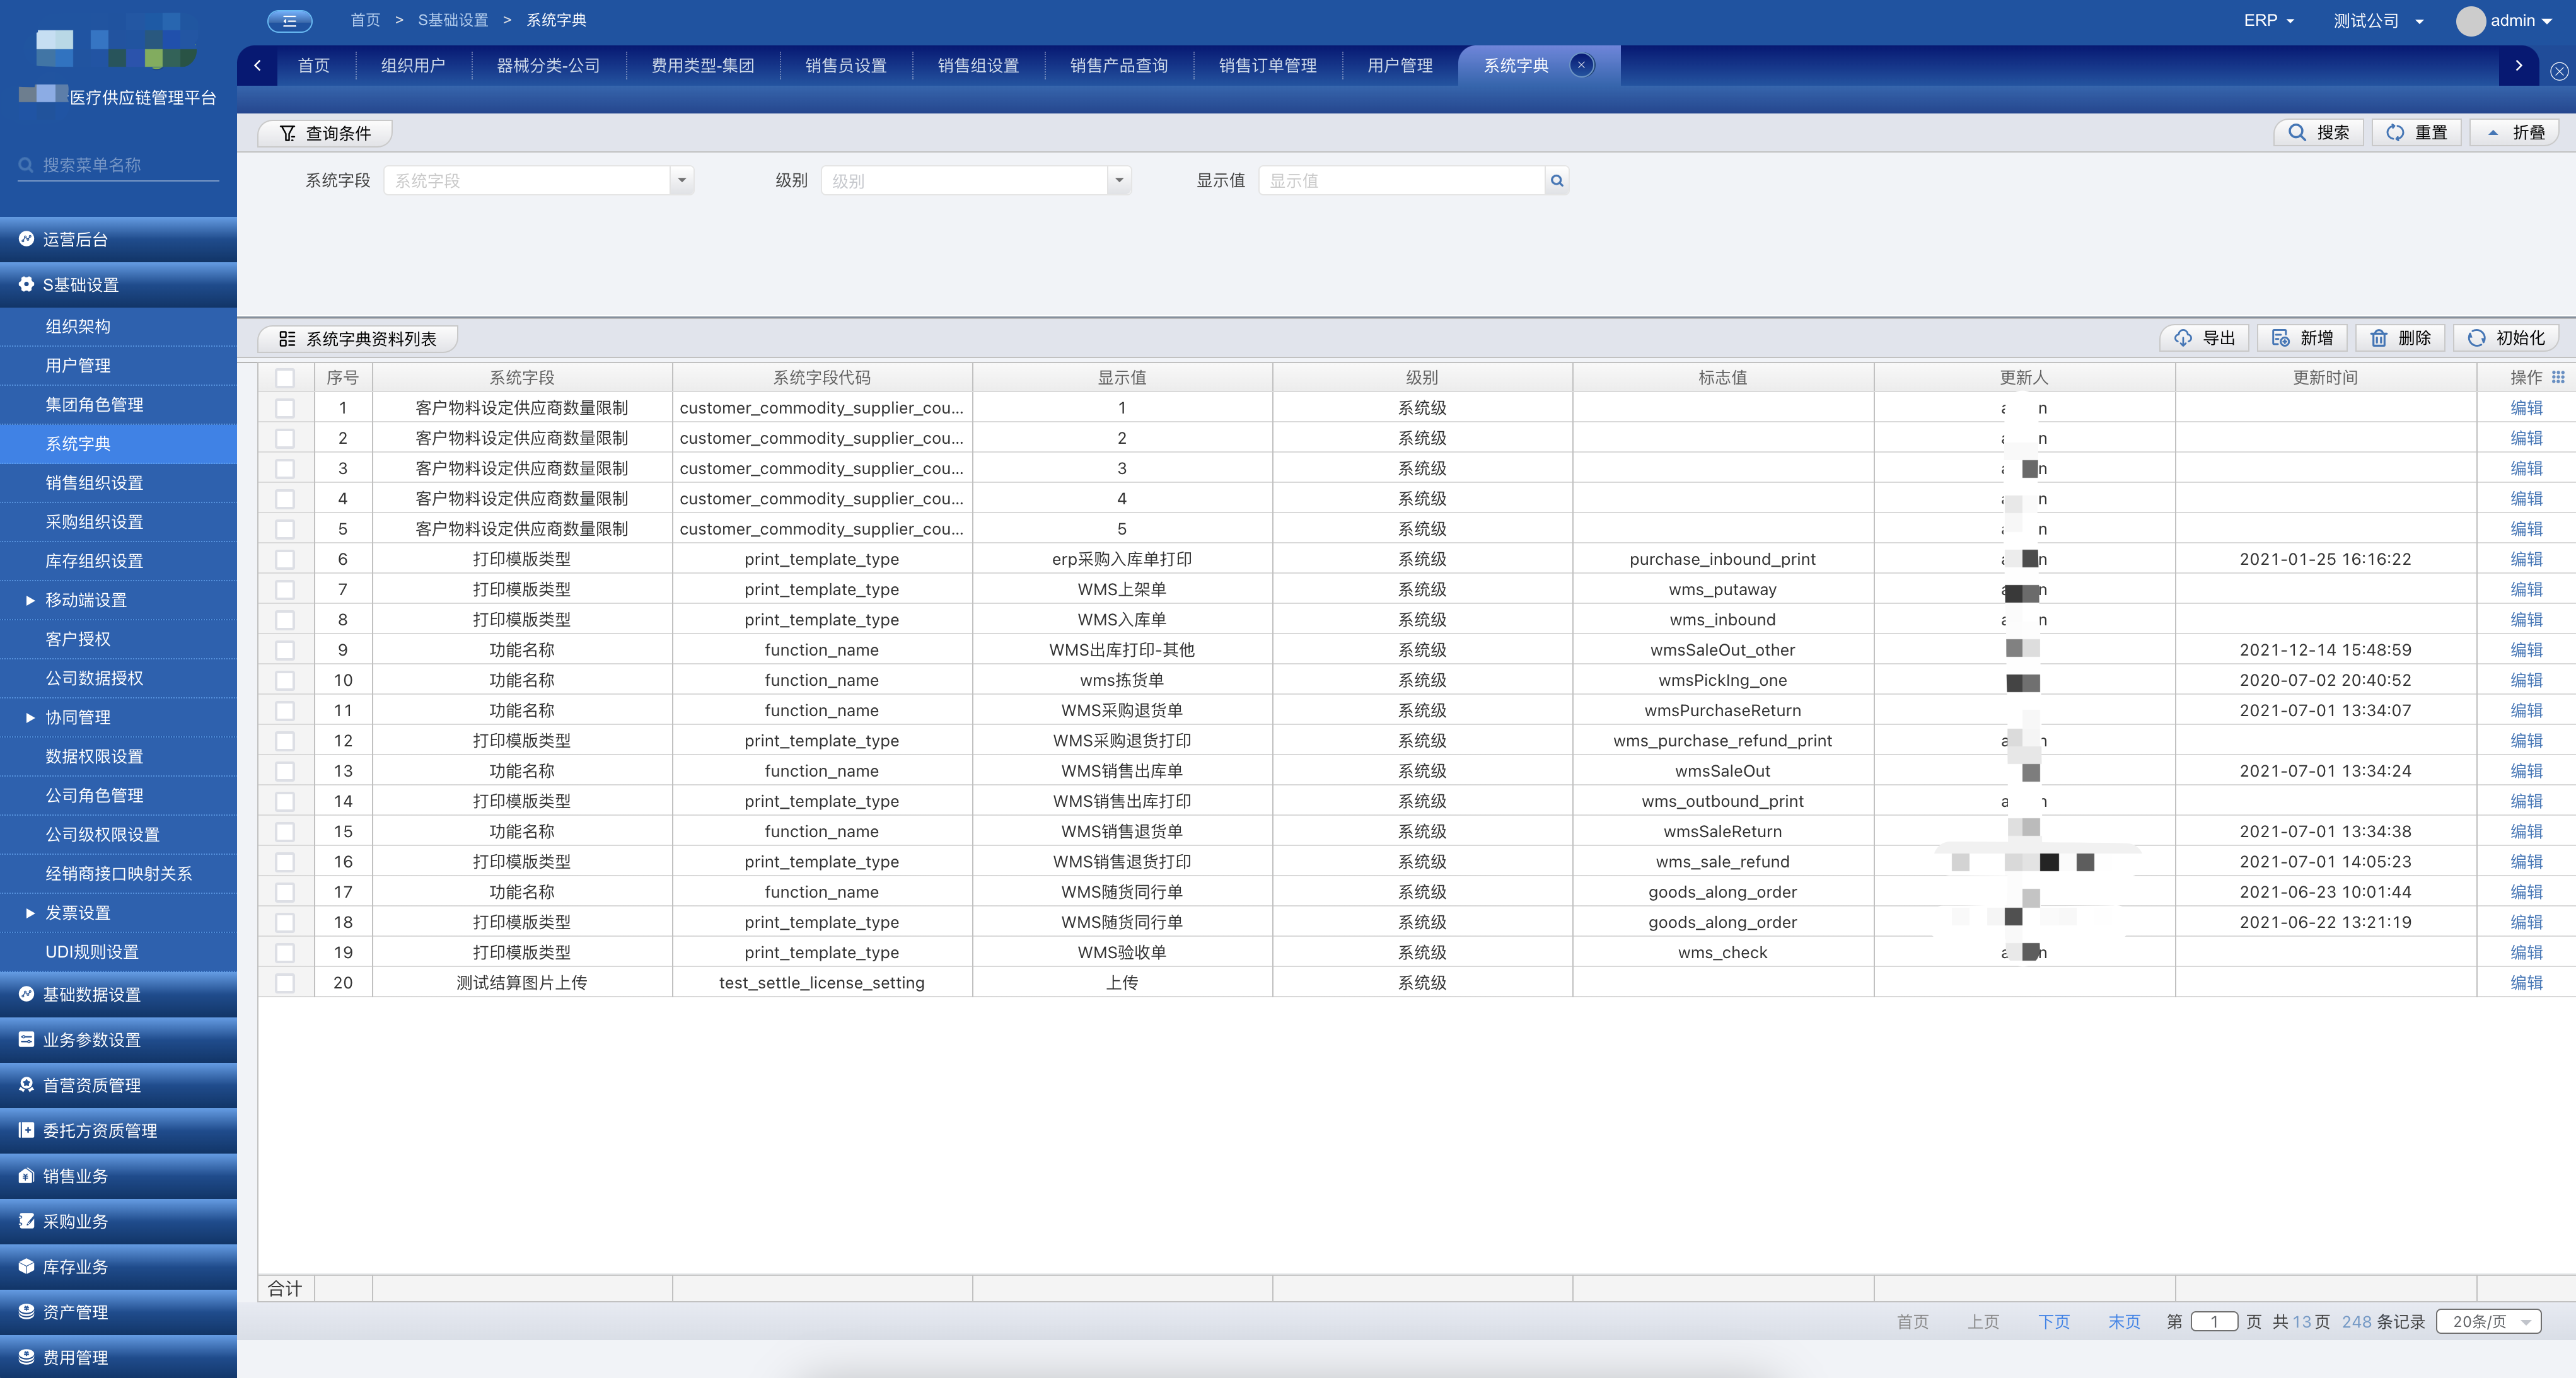Close the 系统字典 tab
The width and height of the screenshot is (2576, 1378).
coord(1581,65)
